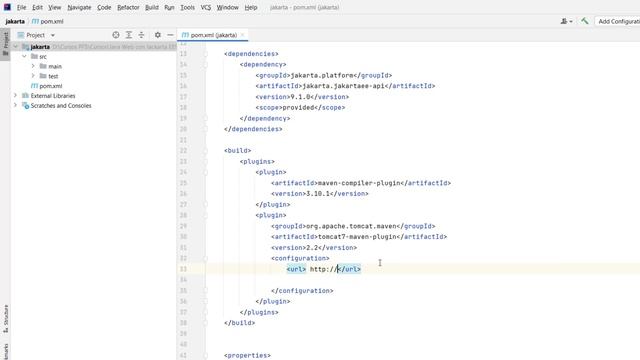The height and width of the screenshot is (360, 640).
Task: Toggle the Project tool window side tab
Action: point(5,44)
